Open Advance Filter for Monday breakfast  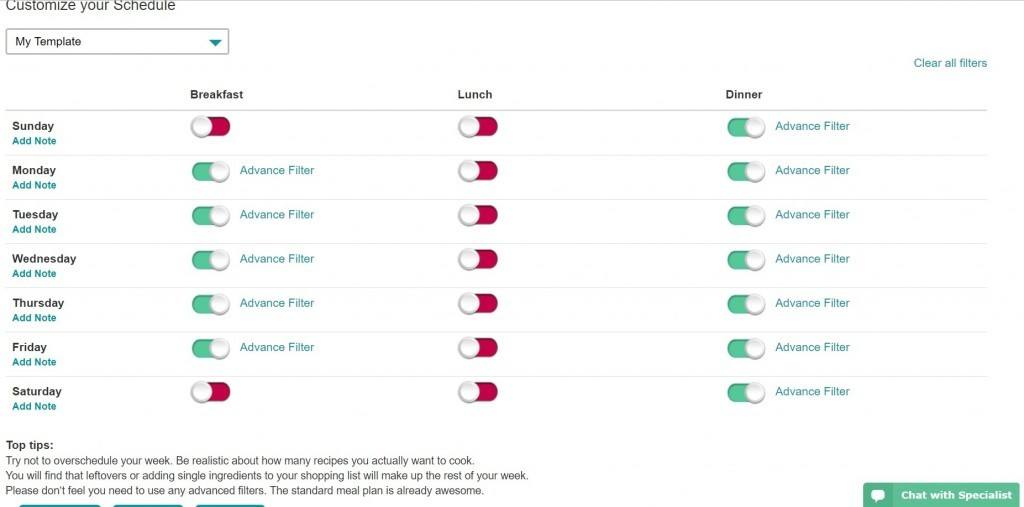click(x=277, y=171)
